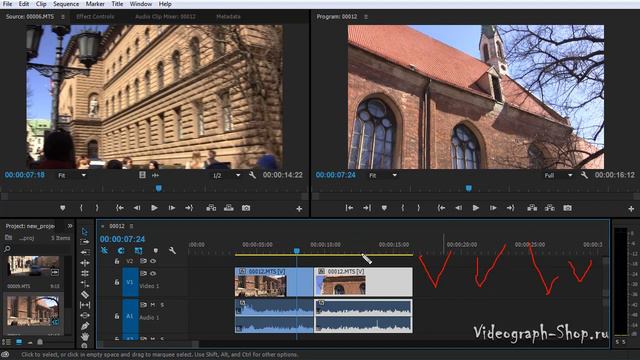Add marker button in timeline header
The height and width of the screenshot is (360, 640).
pos(156,250)
